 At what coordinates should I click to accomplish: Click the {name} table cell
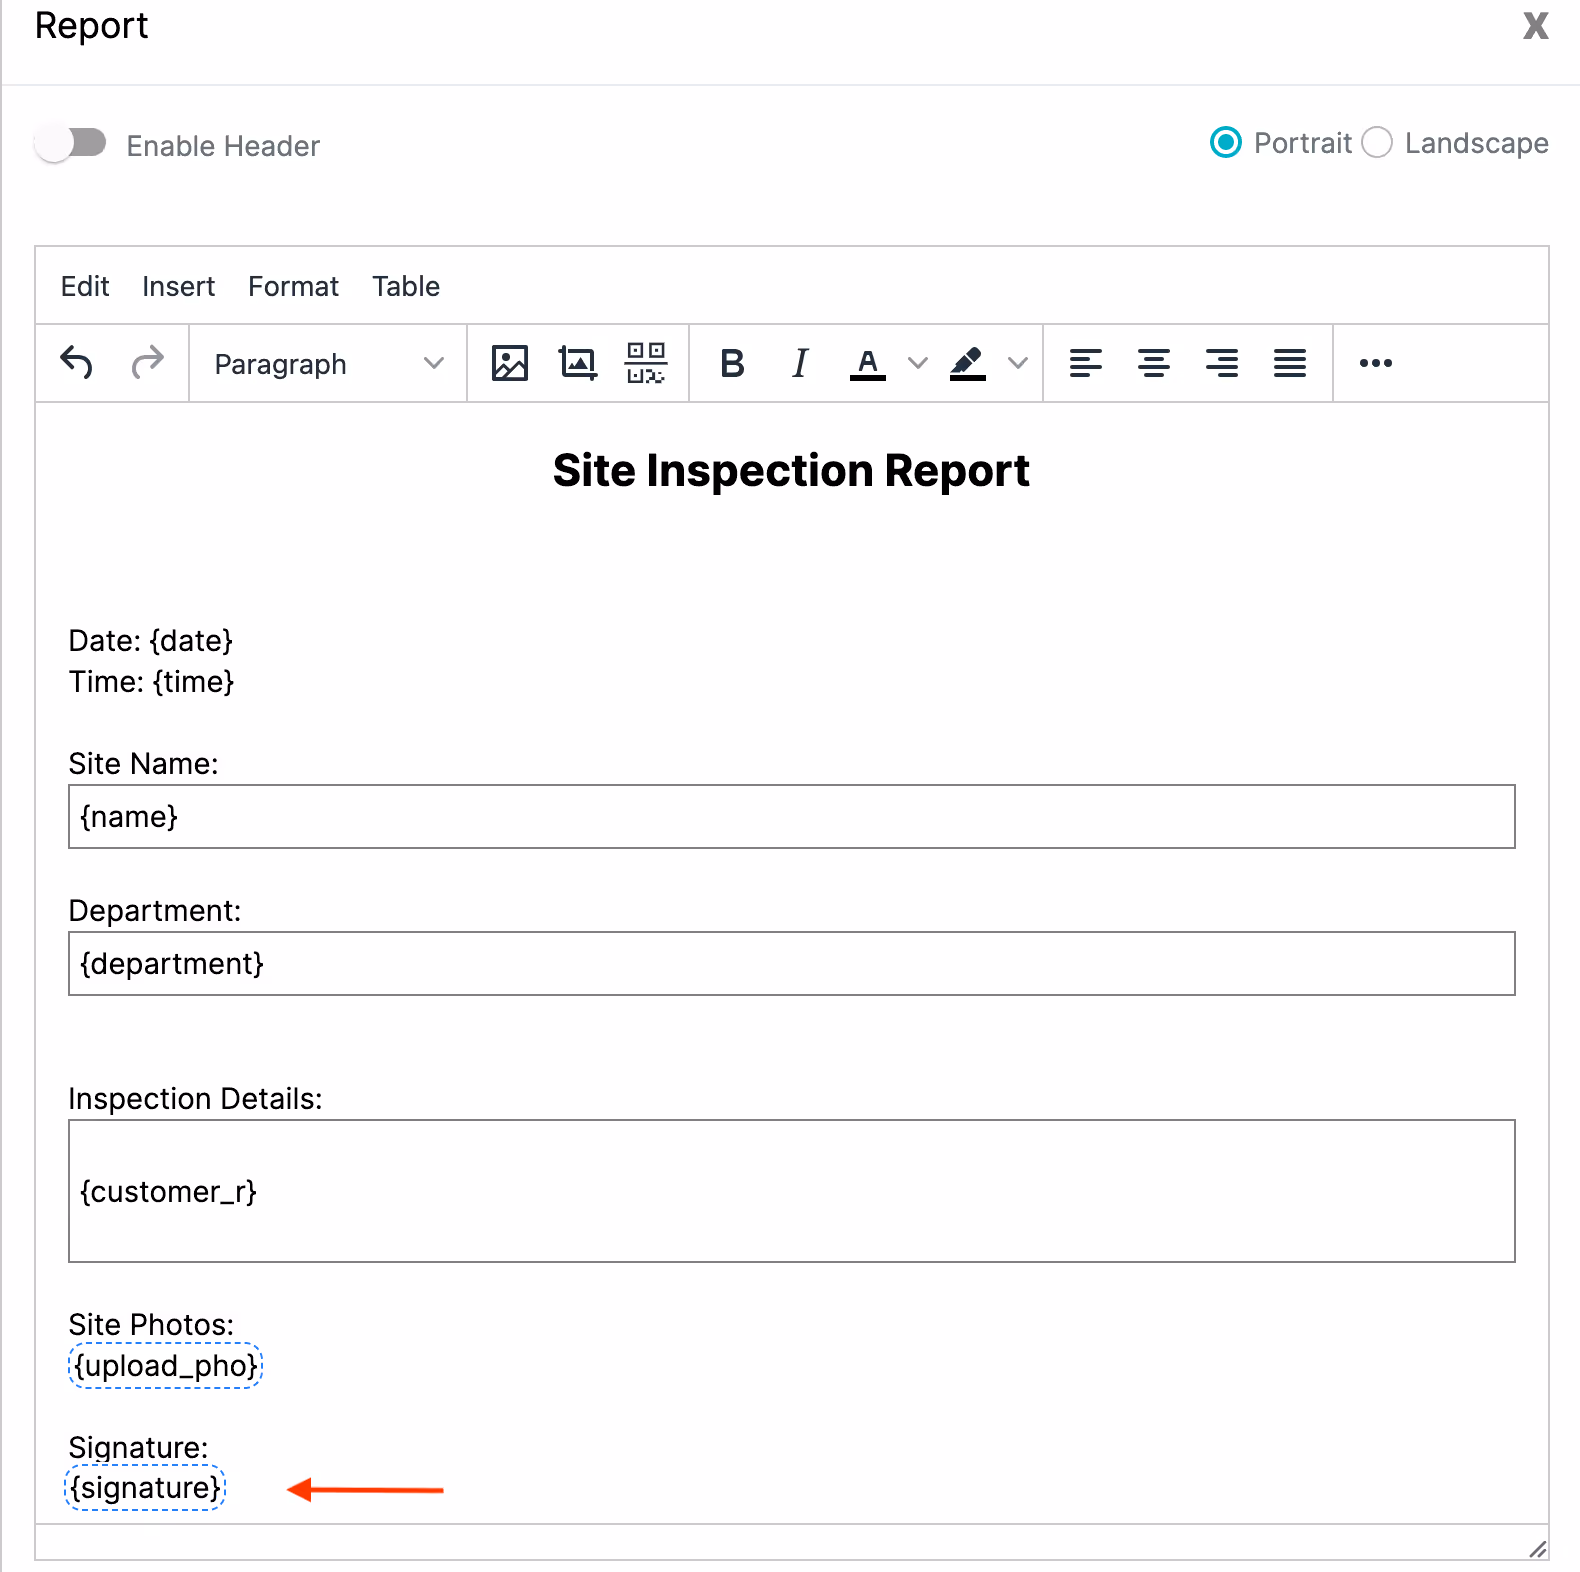(x=792, y=817)
